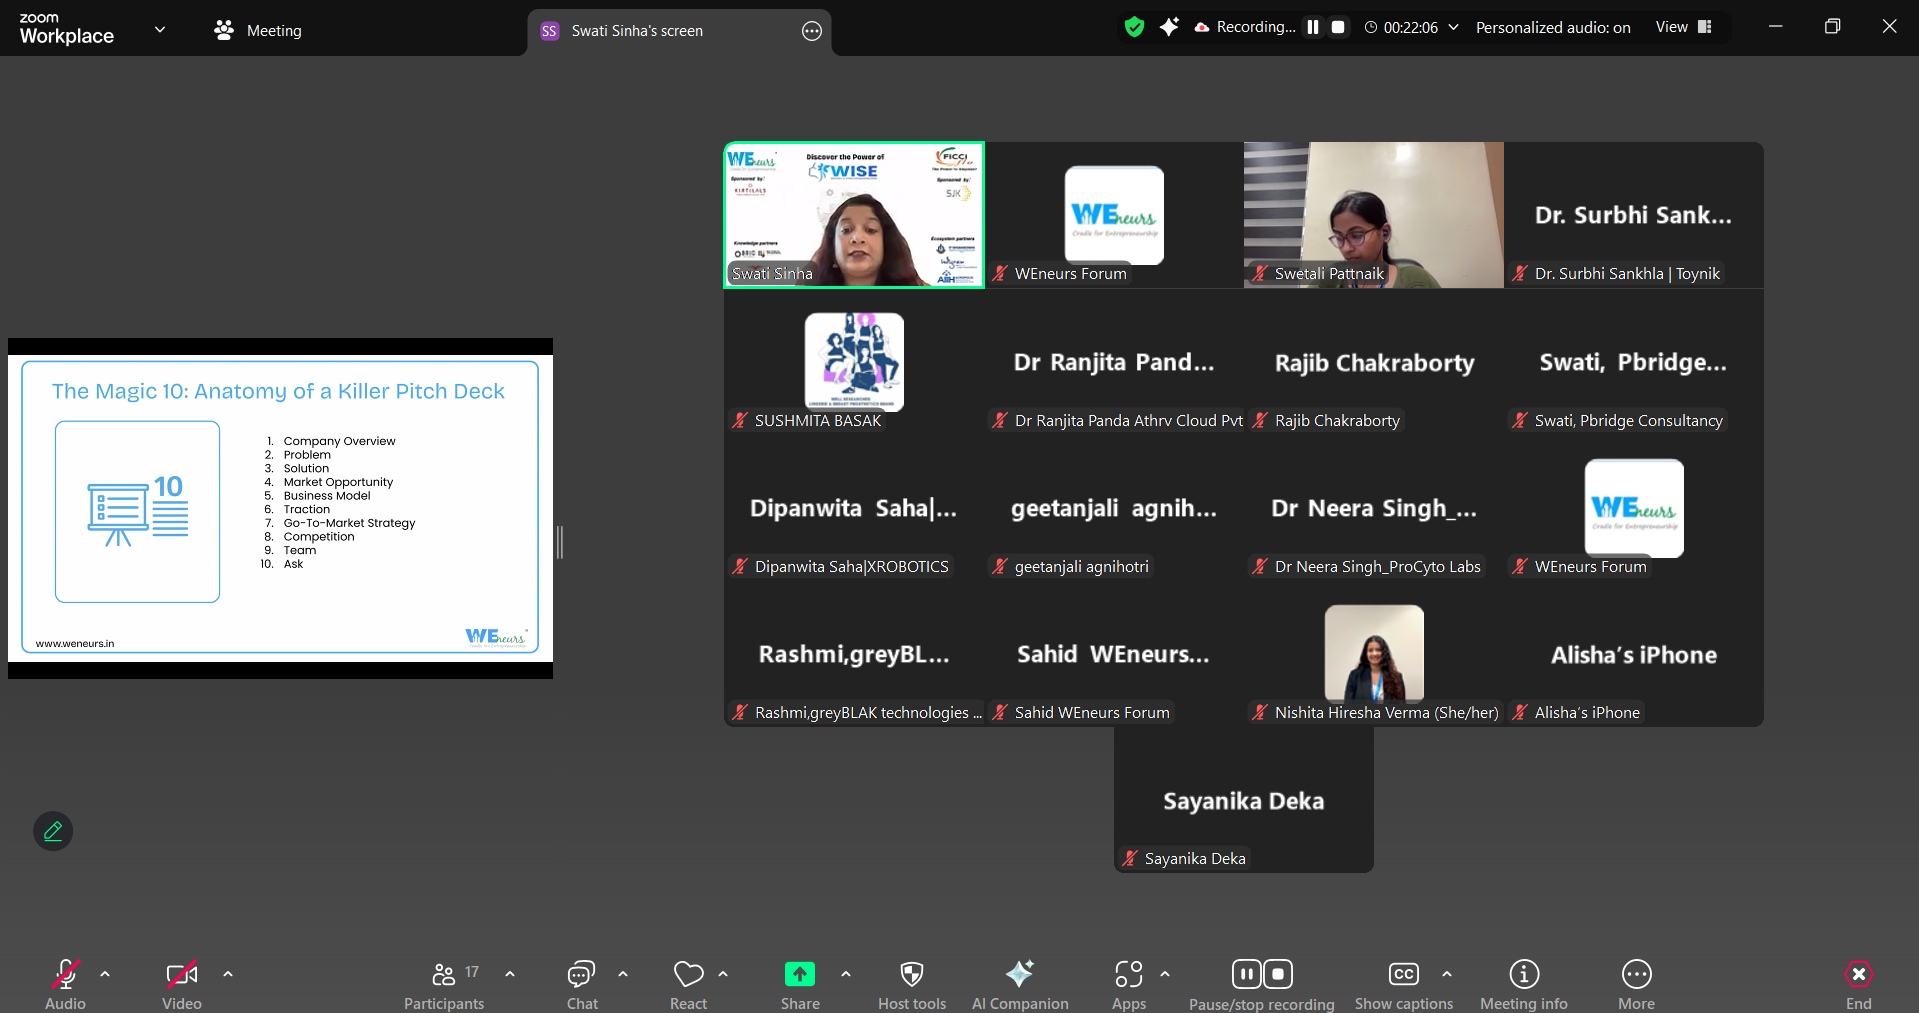
Task: Launch AI Companion from toolbar
Action: click(x=1020, y=985)
